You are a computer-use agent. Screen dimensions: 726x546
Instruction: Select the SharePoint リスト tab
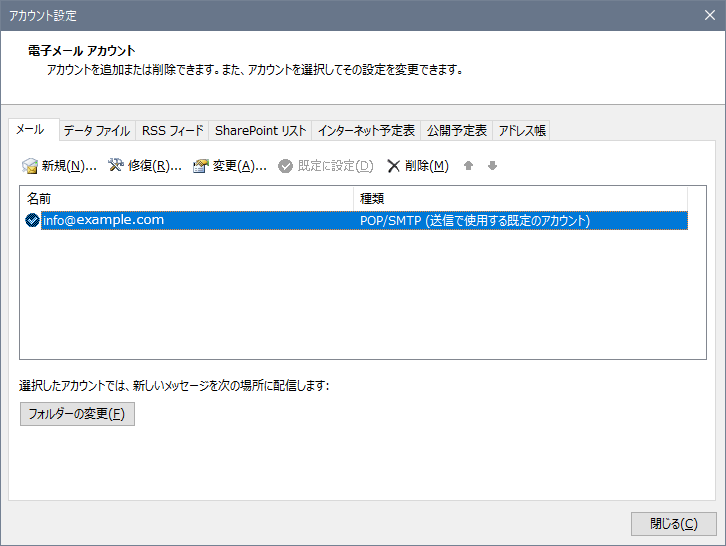pyautogui.click(x=260, y=131)
